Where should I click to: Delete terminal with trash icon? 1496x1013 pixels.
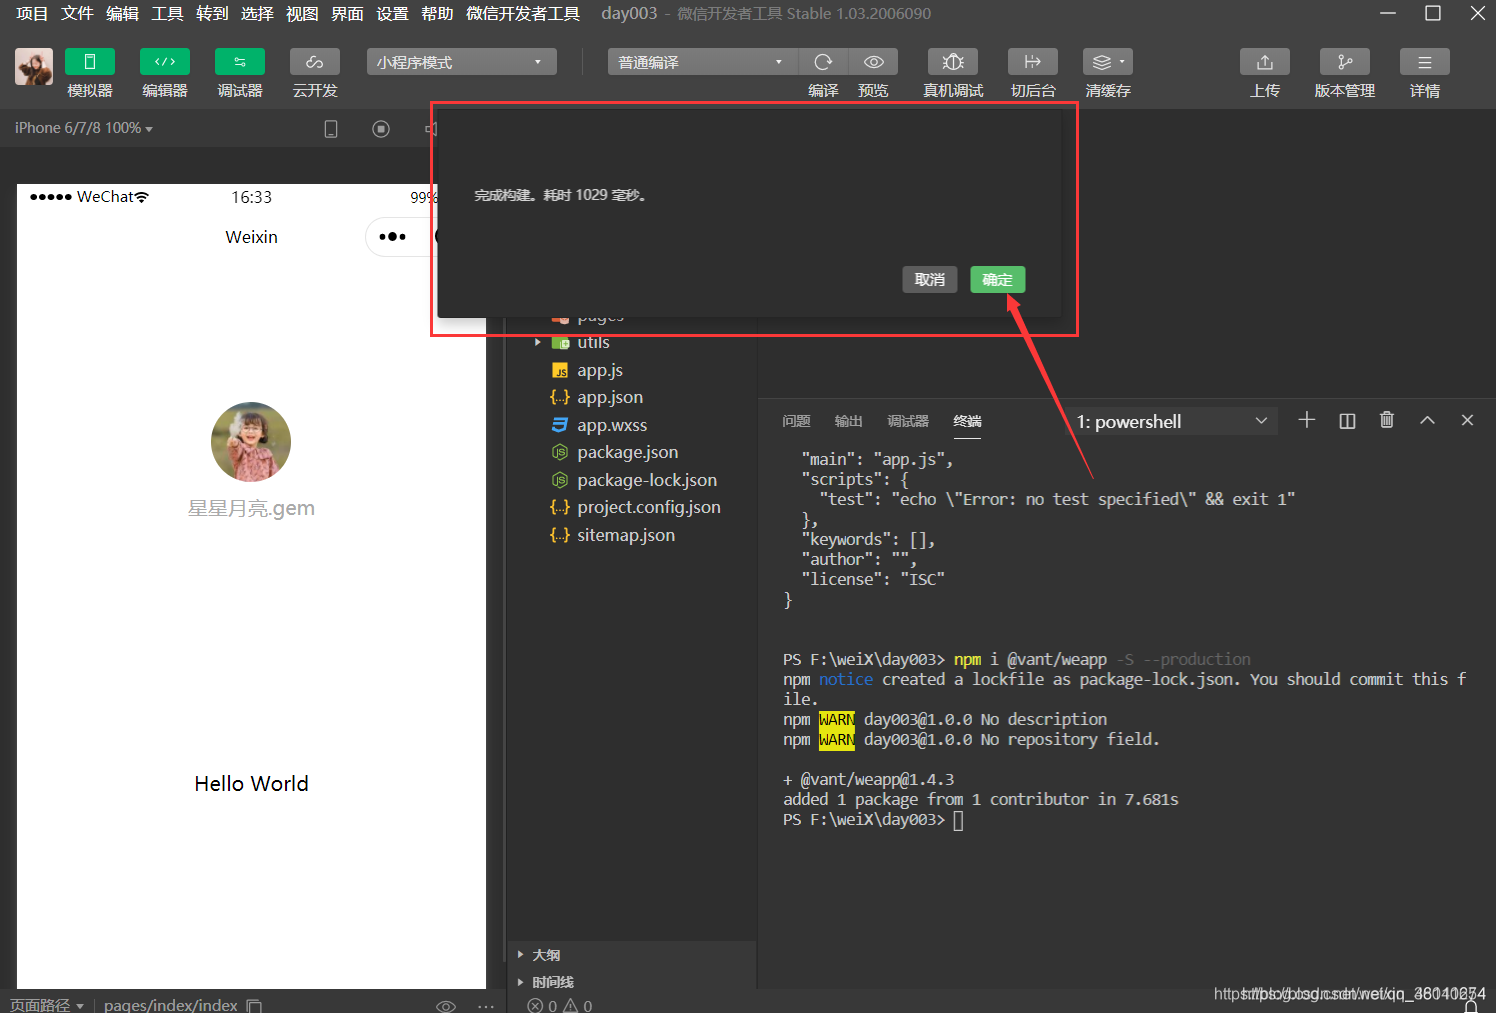(1387, 420)
